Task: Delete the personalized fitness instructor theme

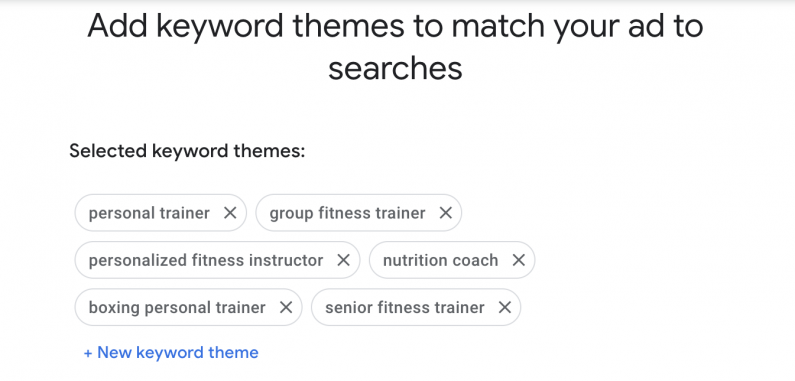Action: tap(344, 260)
